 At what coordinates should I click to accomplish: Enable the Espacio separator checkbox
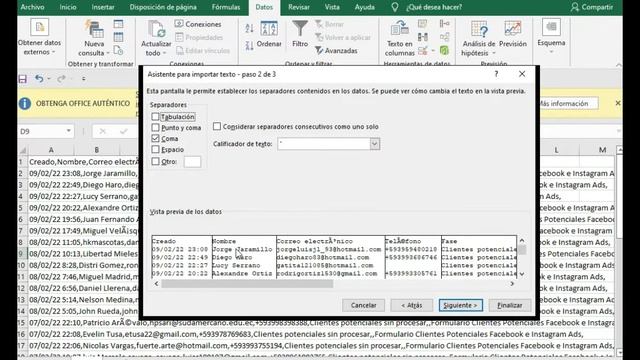tap(155, 149)
